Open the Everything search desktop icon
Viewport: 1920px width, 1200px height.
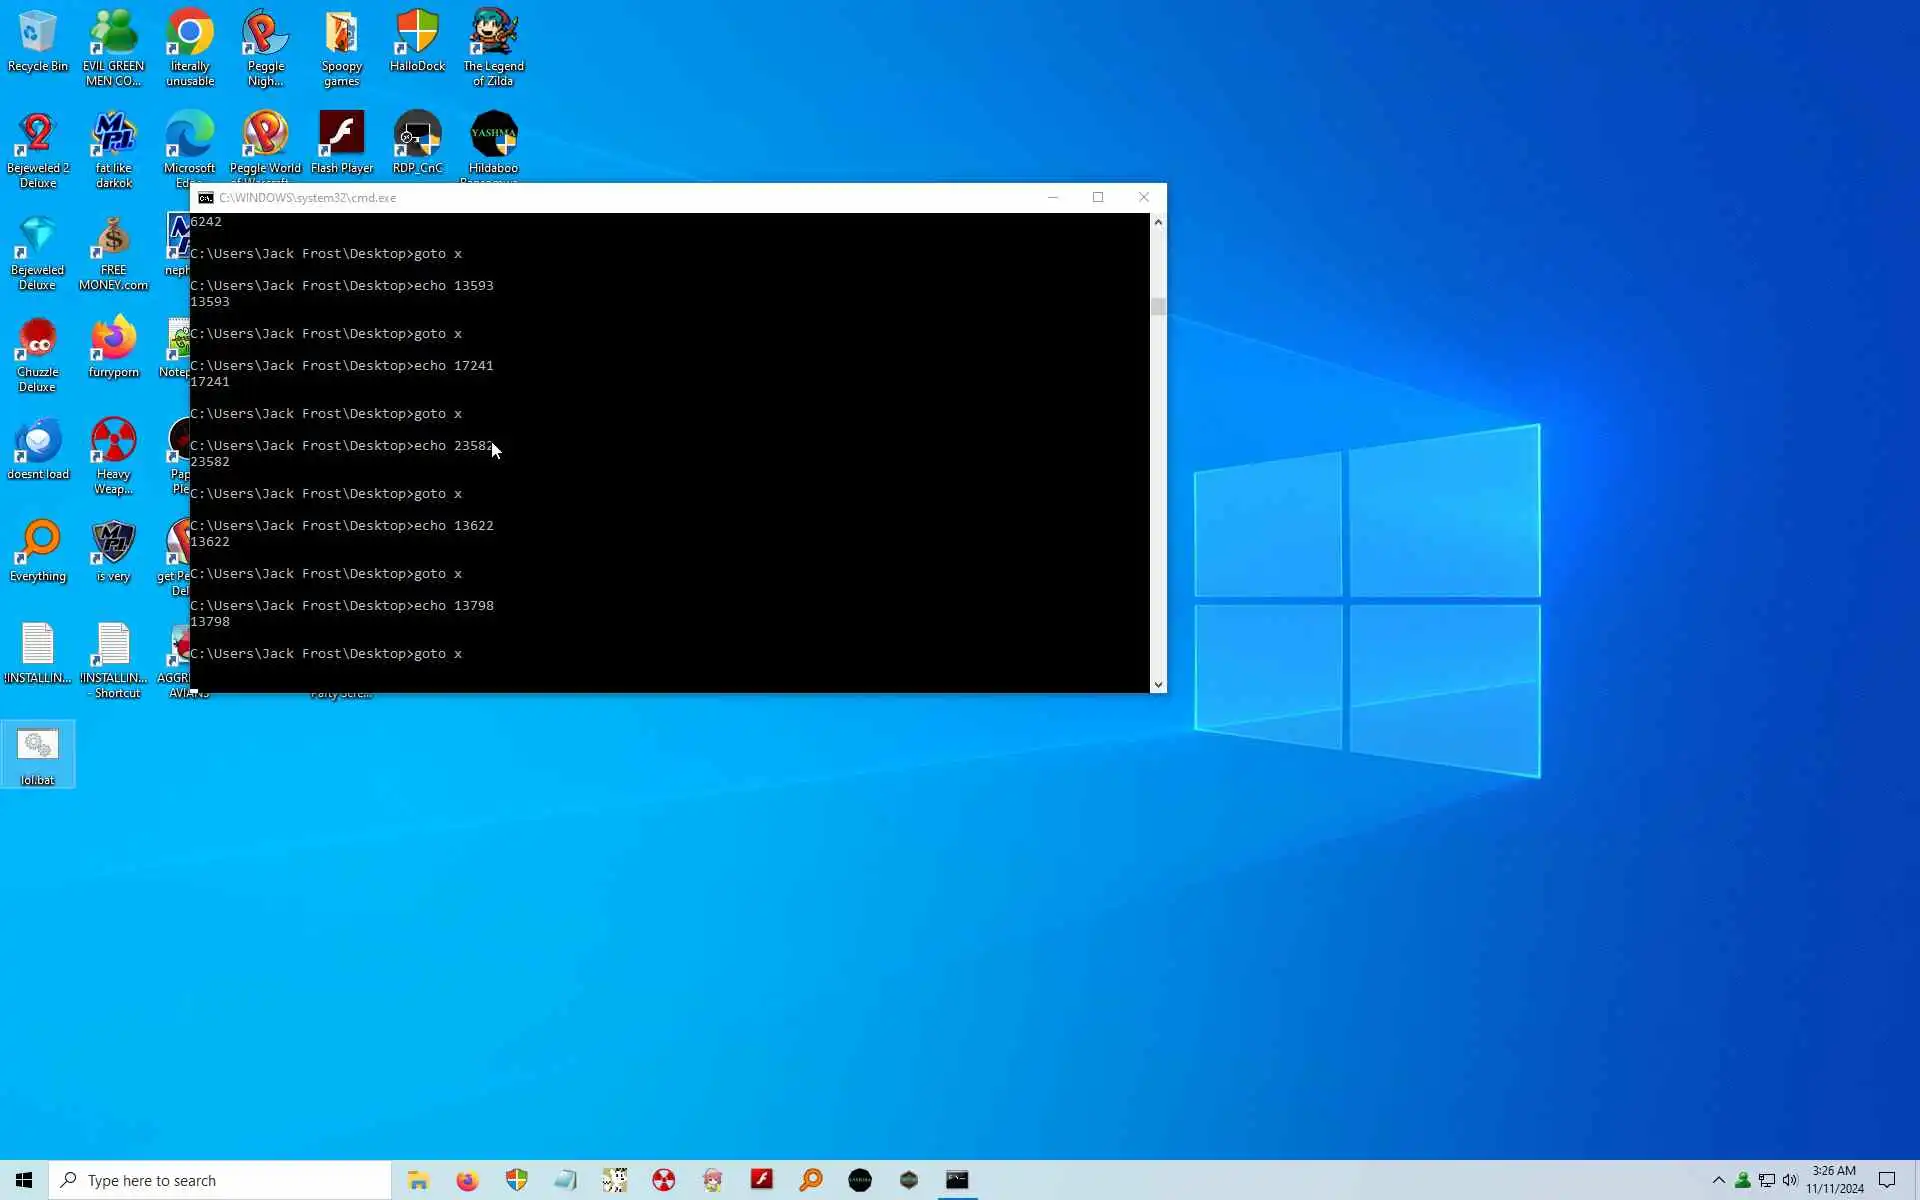click(37, 550)
